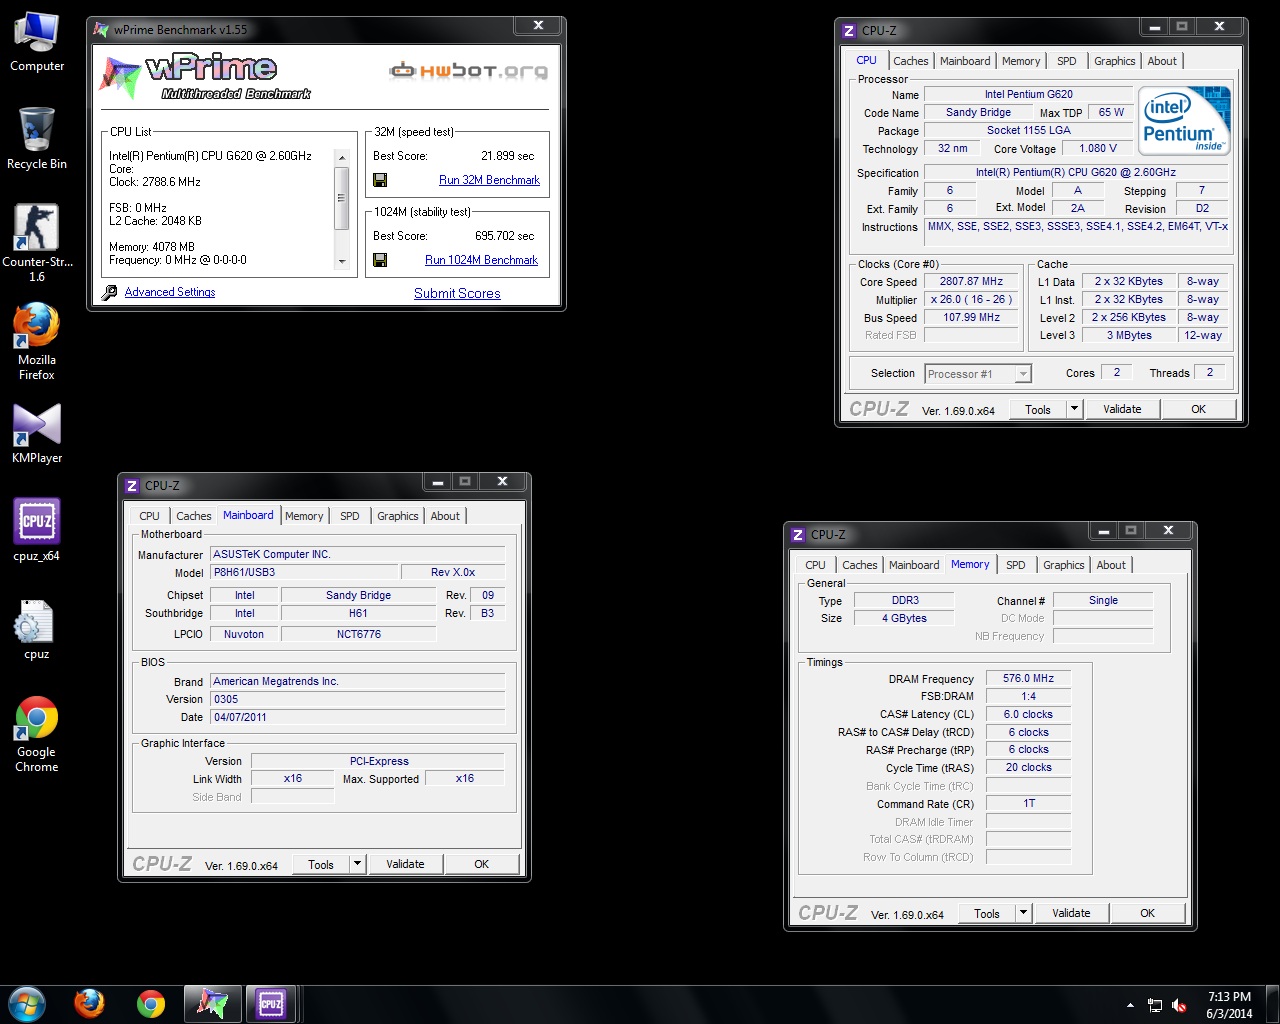This screenshot has height=1024, width=1280.
Task: Select the KMPlayer desktop shortcut
Action: click(37, 433)
